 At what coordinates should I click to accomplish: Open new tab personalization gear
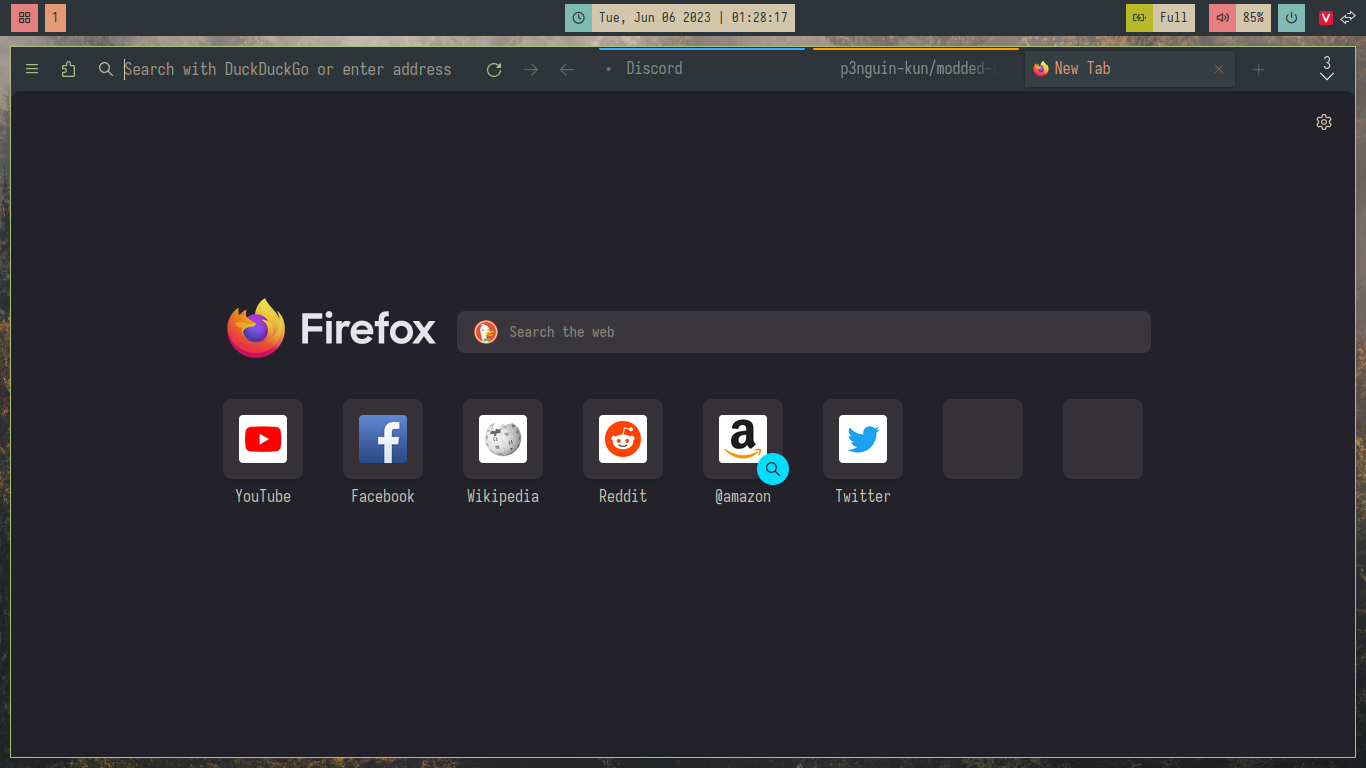pyautogui.click(x=1324, y=122)
